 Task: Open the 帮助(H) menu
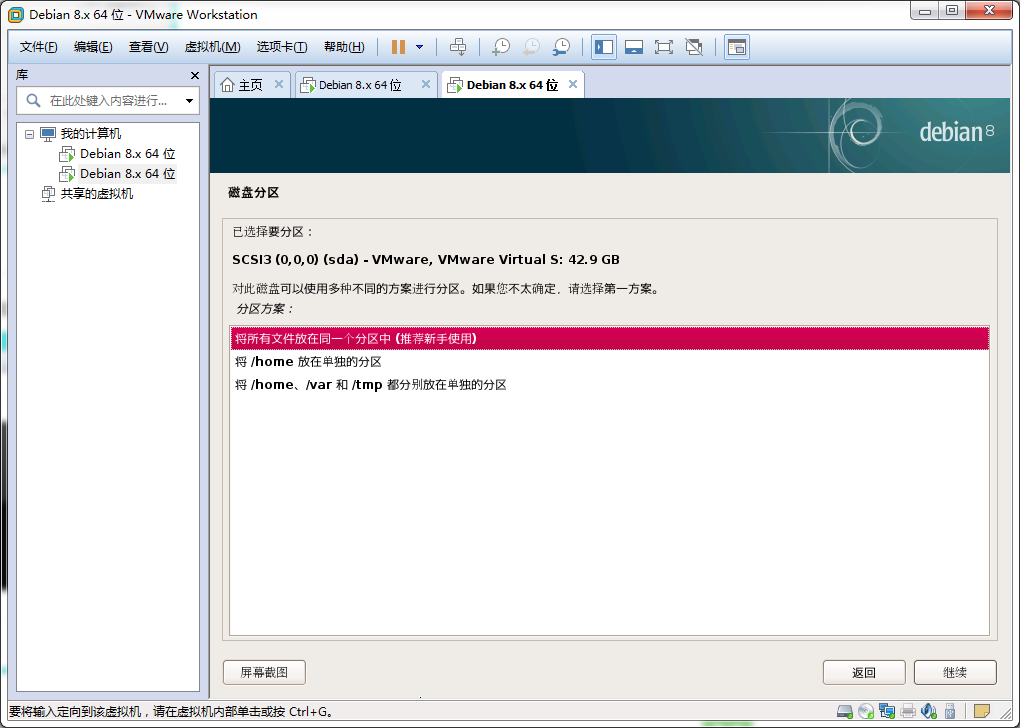[344, 47]
